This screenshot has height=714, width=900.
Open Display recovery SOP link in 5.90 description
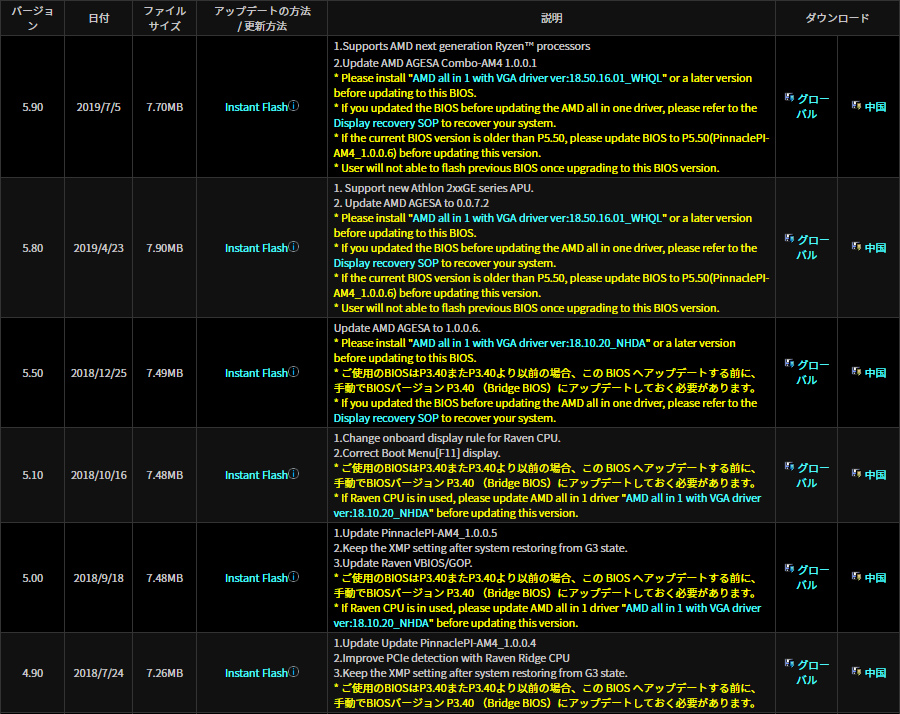pos(386,123)
